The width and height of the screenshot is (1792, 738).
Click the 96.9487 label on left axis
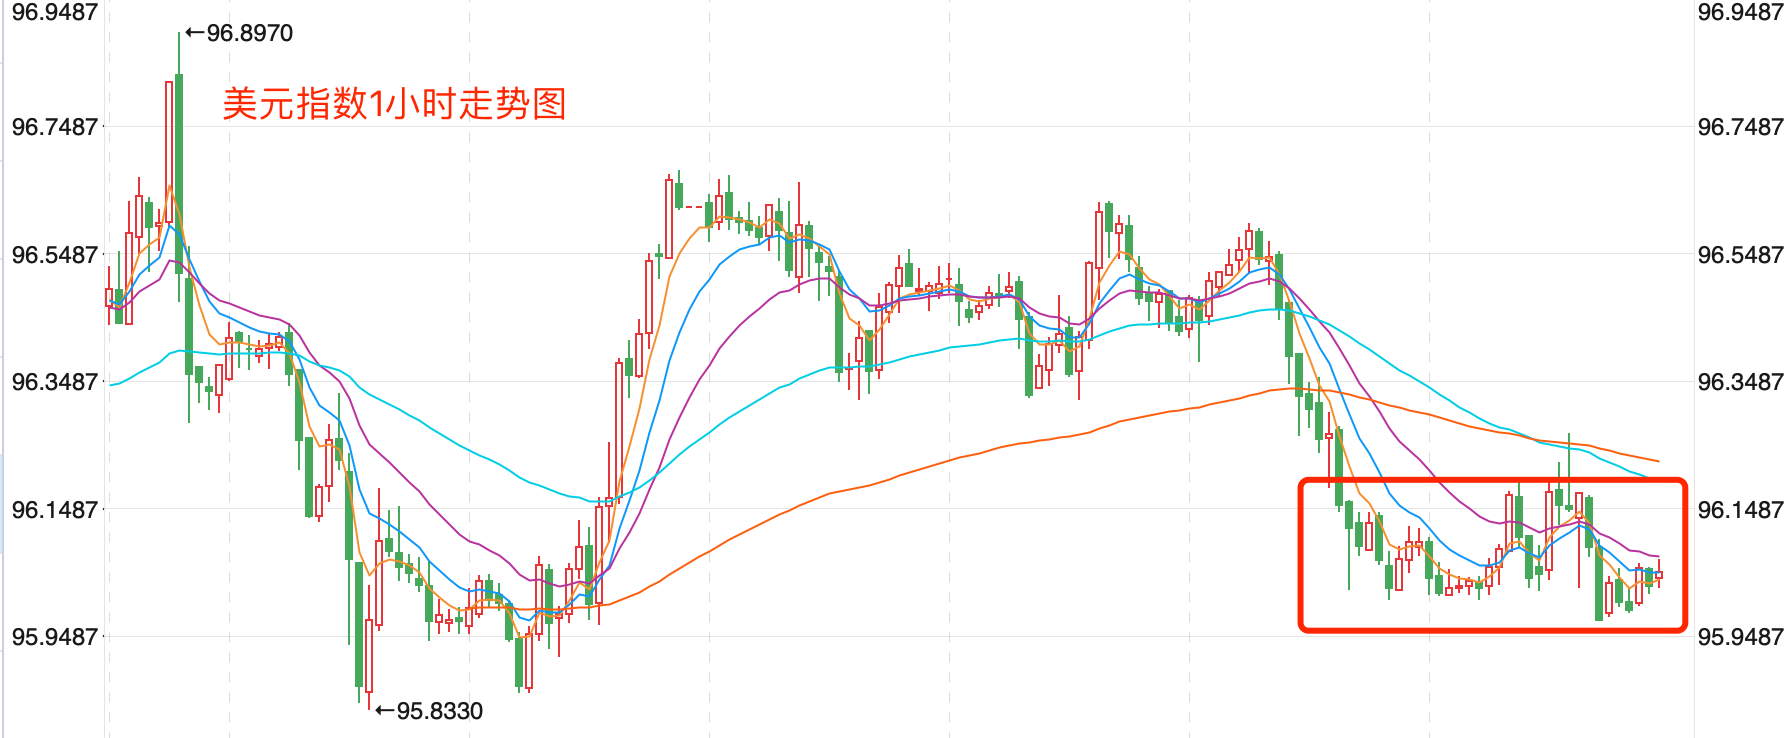coord(54,12)
